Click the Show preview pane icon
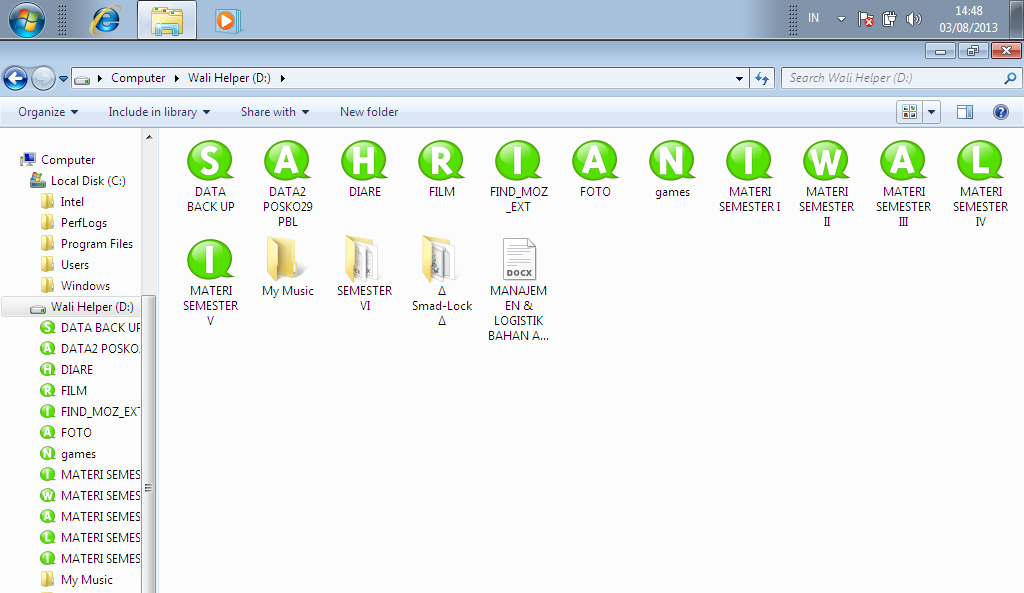The image size is (1024, 593). pyautogui.click(x=965, y=112)
